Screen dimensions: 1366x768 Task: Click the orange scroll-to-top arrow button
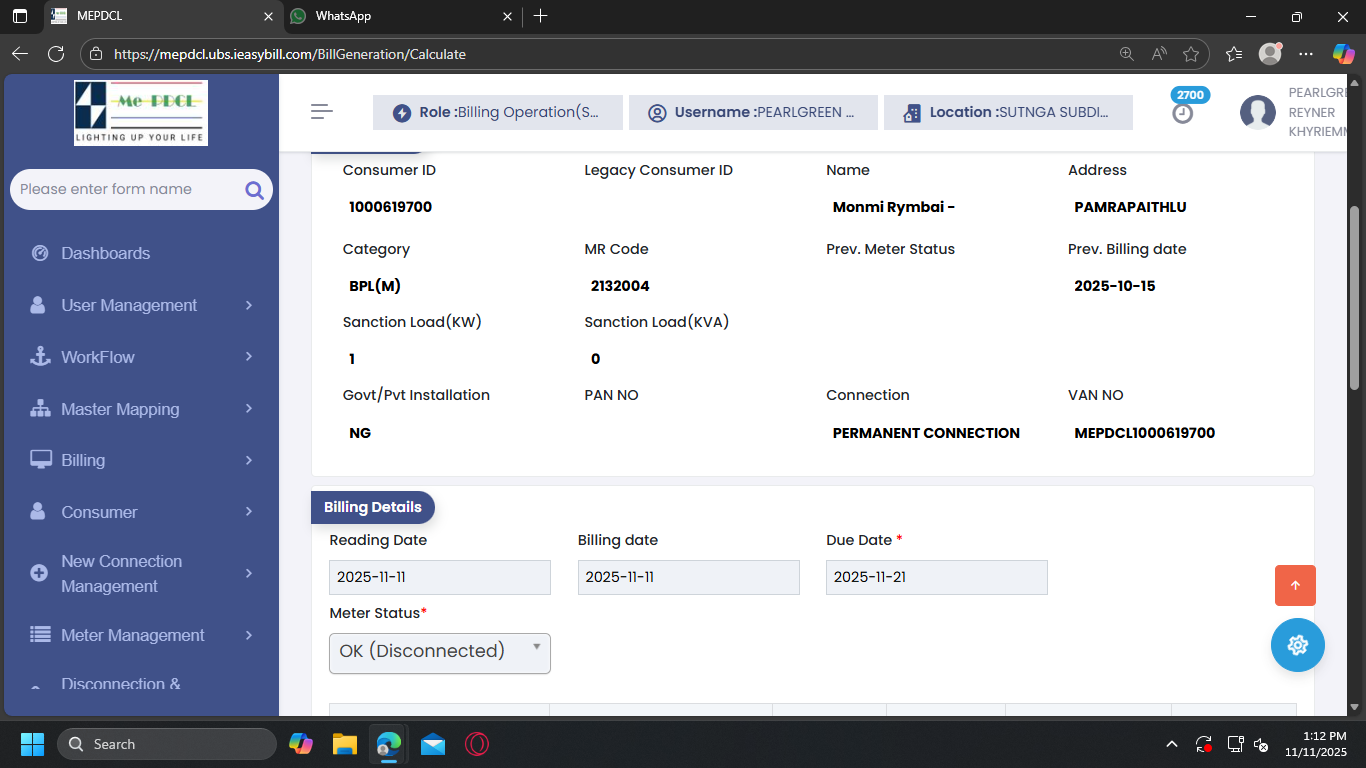click(1295, 586)
